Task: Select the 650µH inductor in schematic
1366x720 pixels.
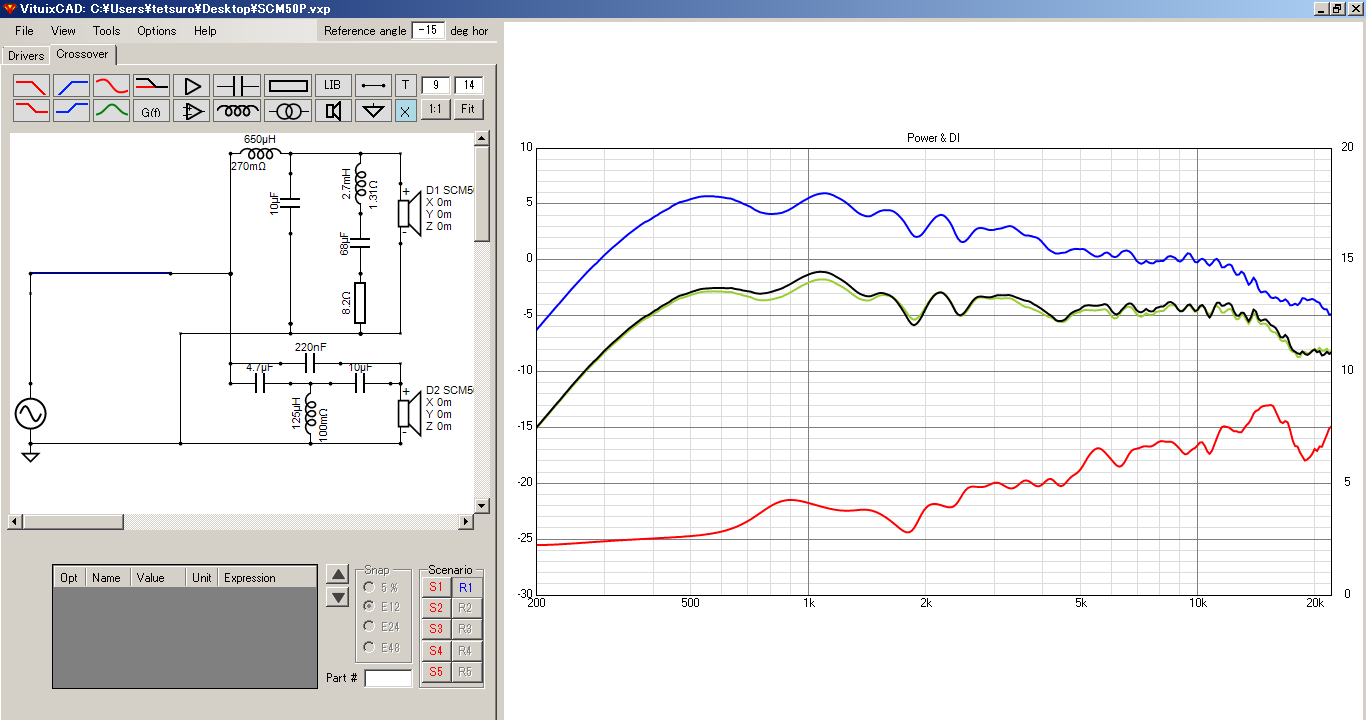Action: (x=262, y=154)
